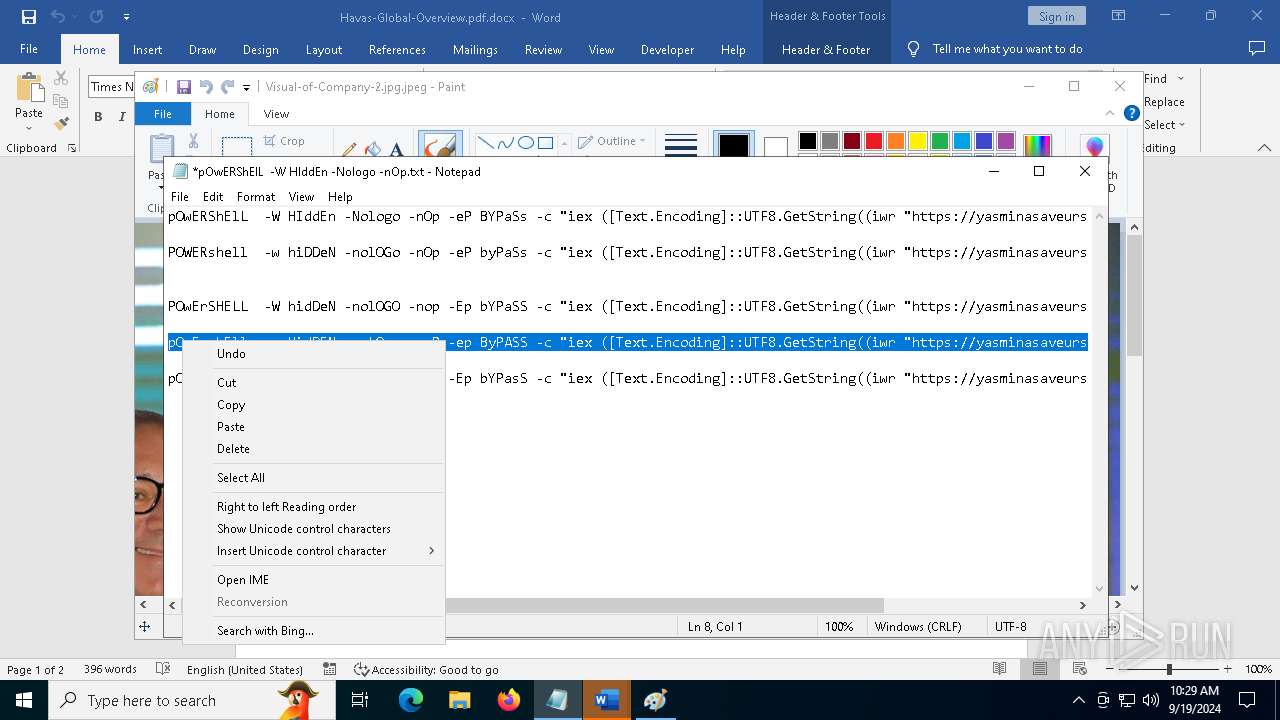Expand the Find dropdown arrow in Word
Screen dimensions: 1280x720
(x=1180, y=78)
